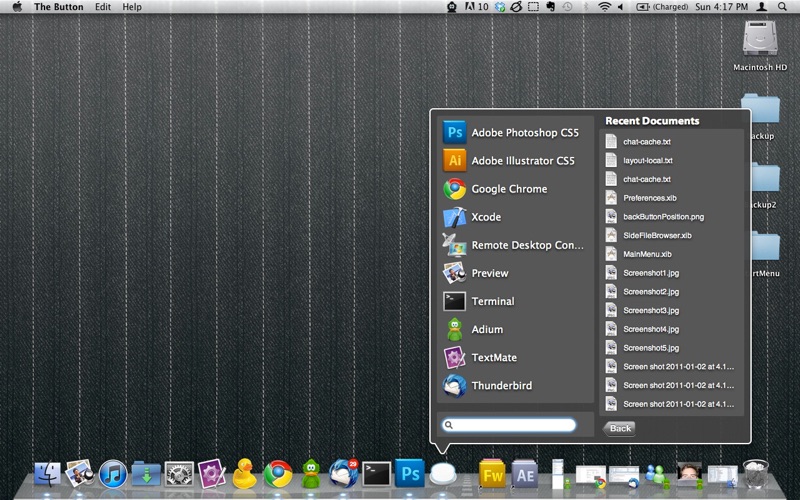
Task: Open Thunderbird with badge in the Dock
Action: tap(343, 473)
